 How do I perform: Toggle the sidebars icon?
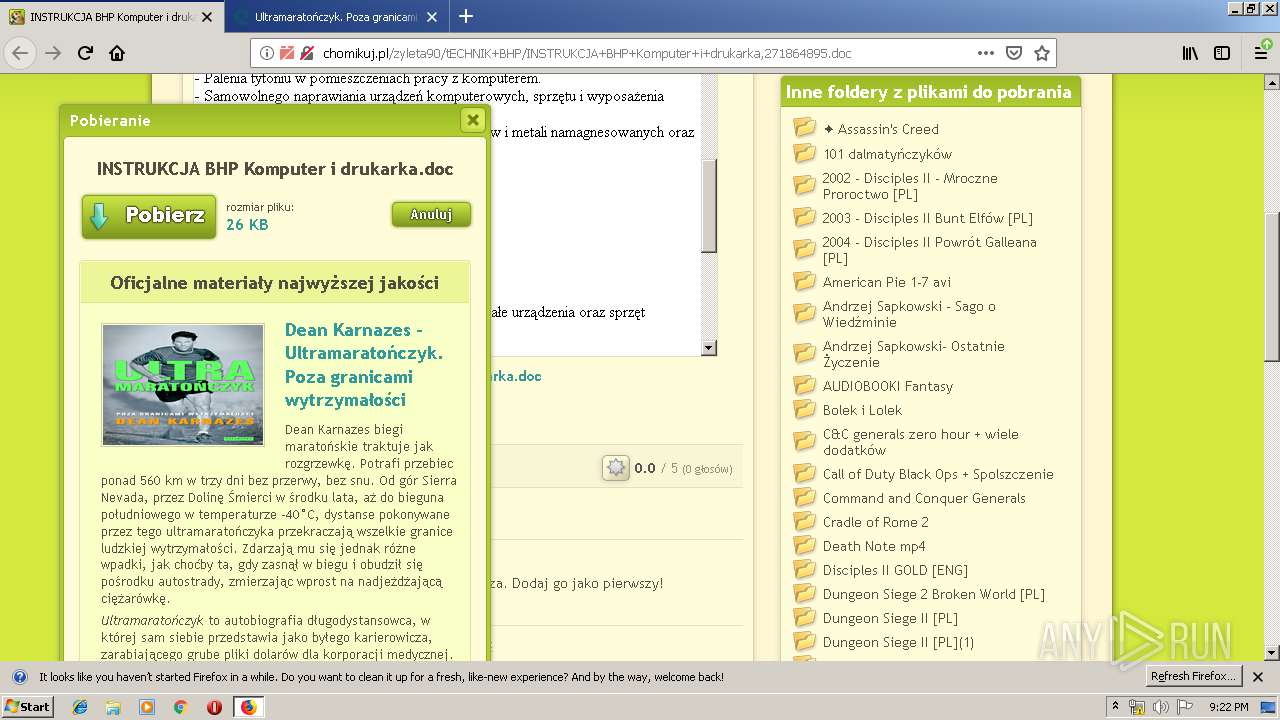click(x=1222, y=53)
